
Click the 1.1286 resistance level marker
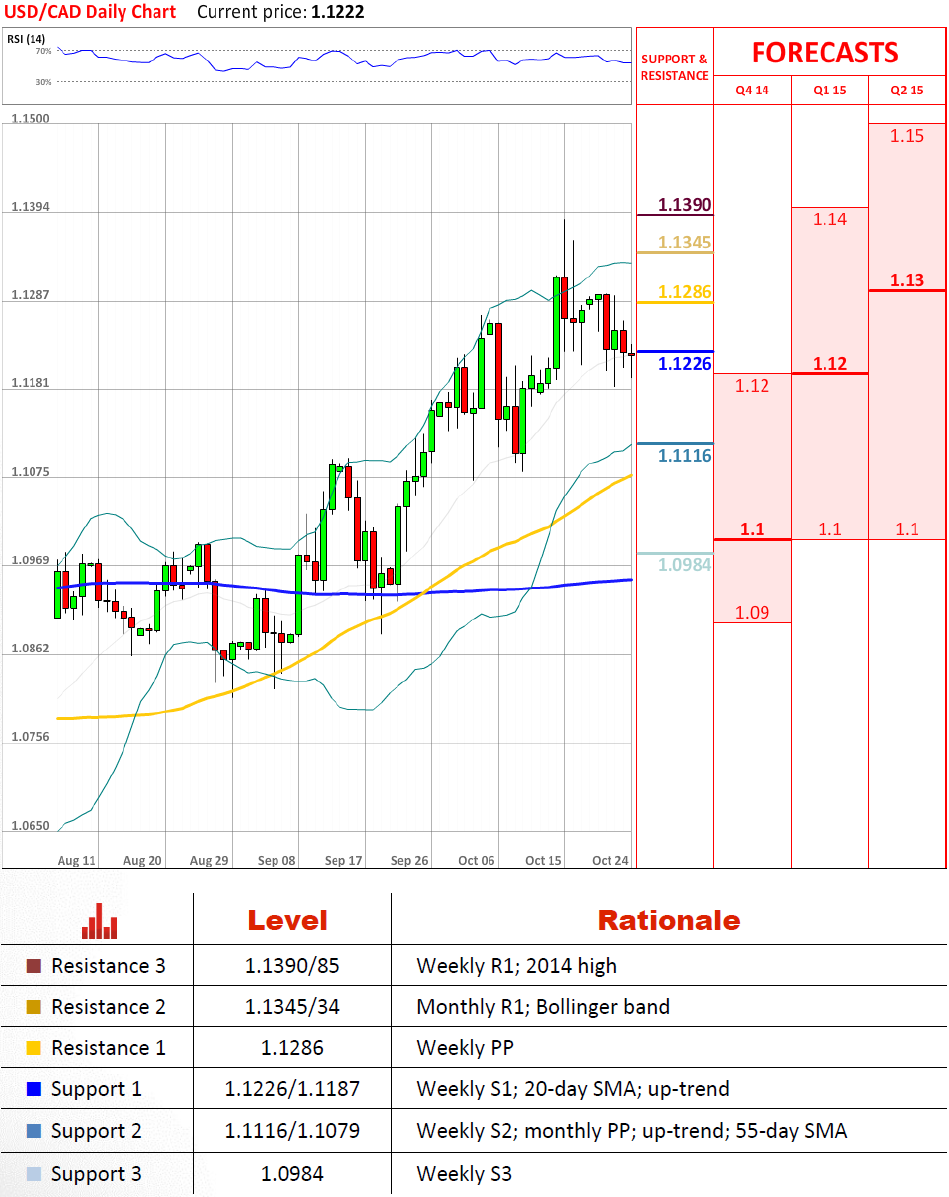(685, 292)
